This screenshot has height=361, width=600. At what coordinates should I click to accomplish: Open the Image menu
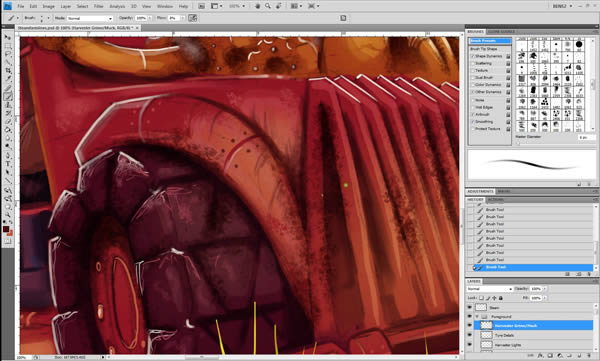(48, 6)
